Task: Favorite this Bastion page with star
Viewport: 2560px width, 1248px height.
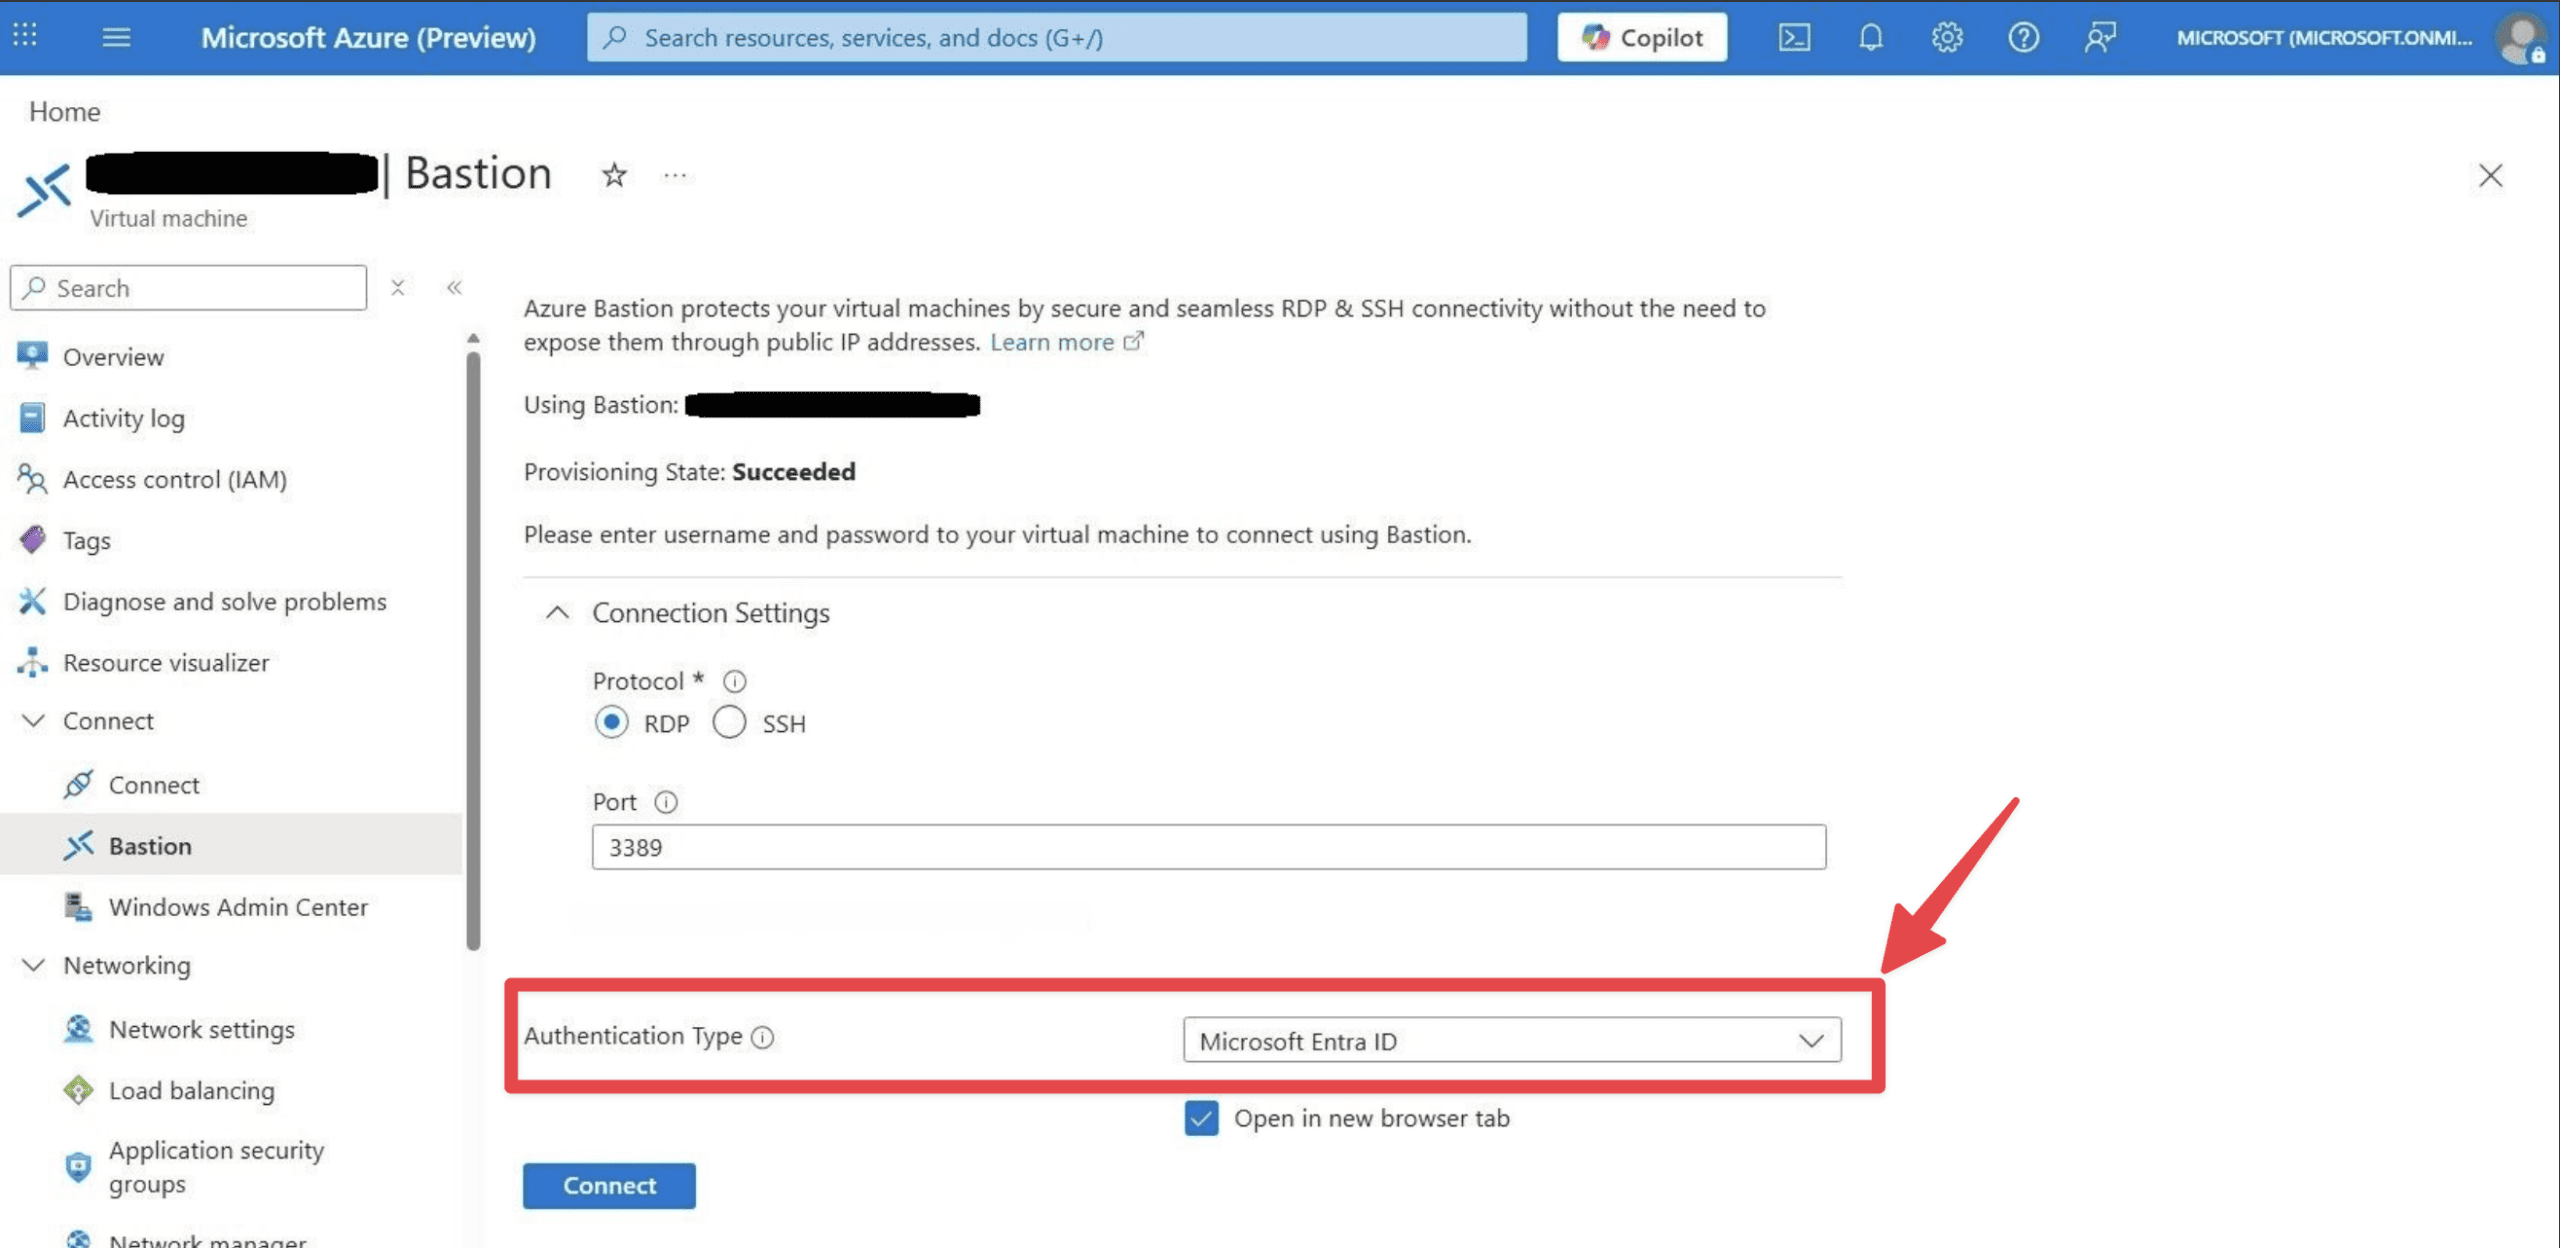Action: [x=614, y=176]
